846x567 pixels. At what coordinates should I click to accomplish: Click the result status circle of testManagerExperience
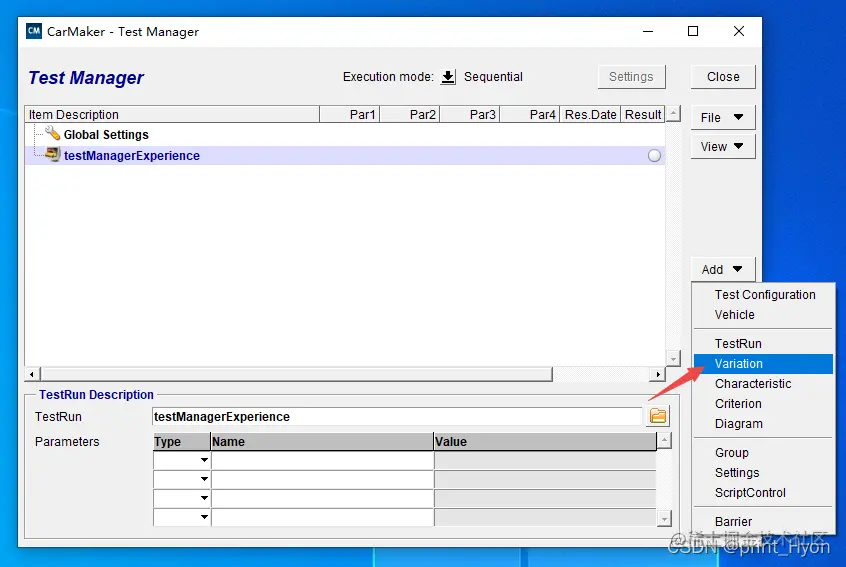654,156
